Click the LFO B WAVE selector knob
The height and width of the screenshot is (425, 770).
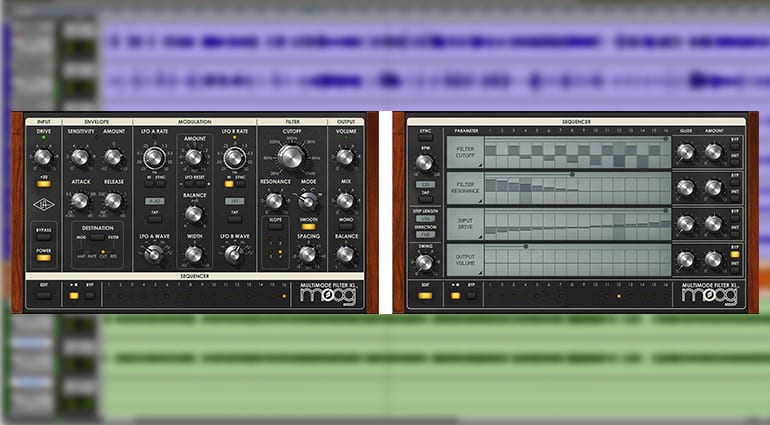234,254
